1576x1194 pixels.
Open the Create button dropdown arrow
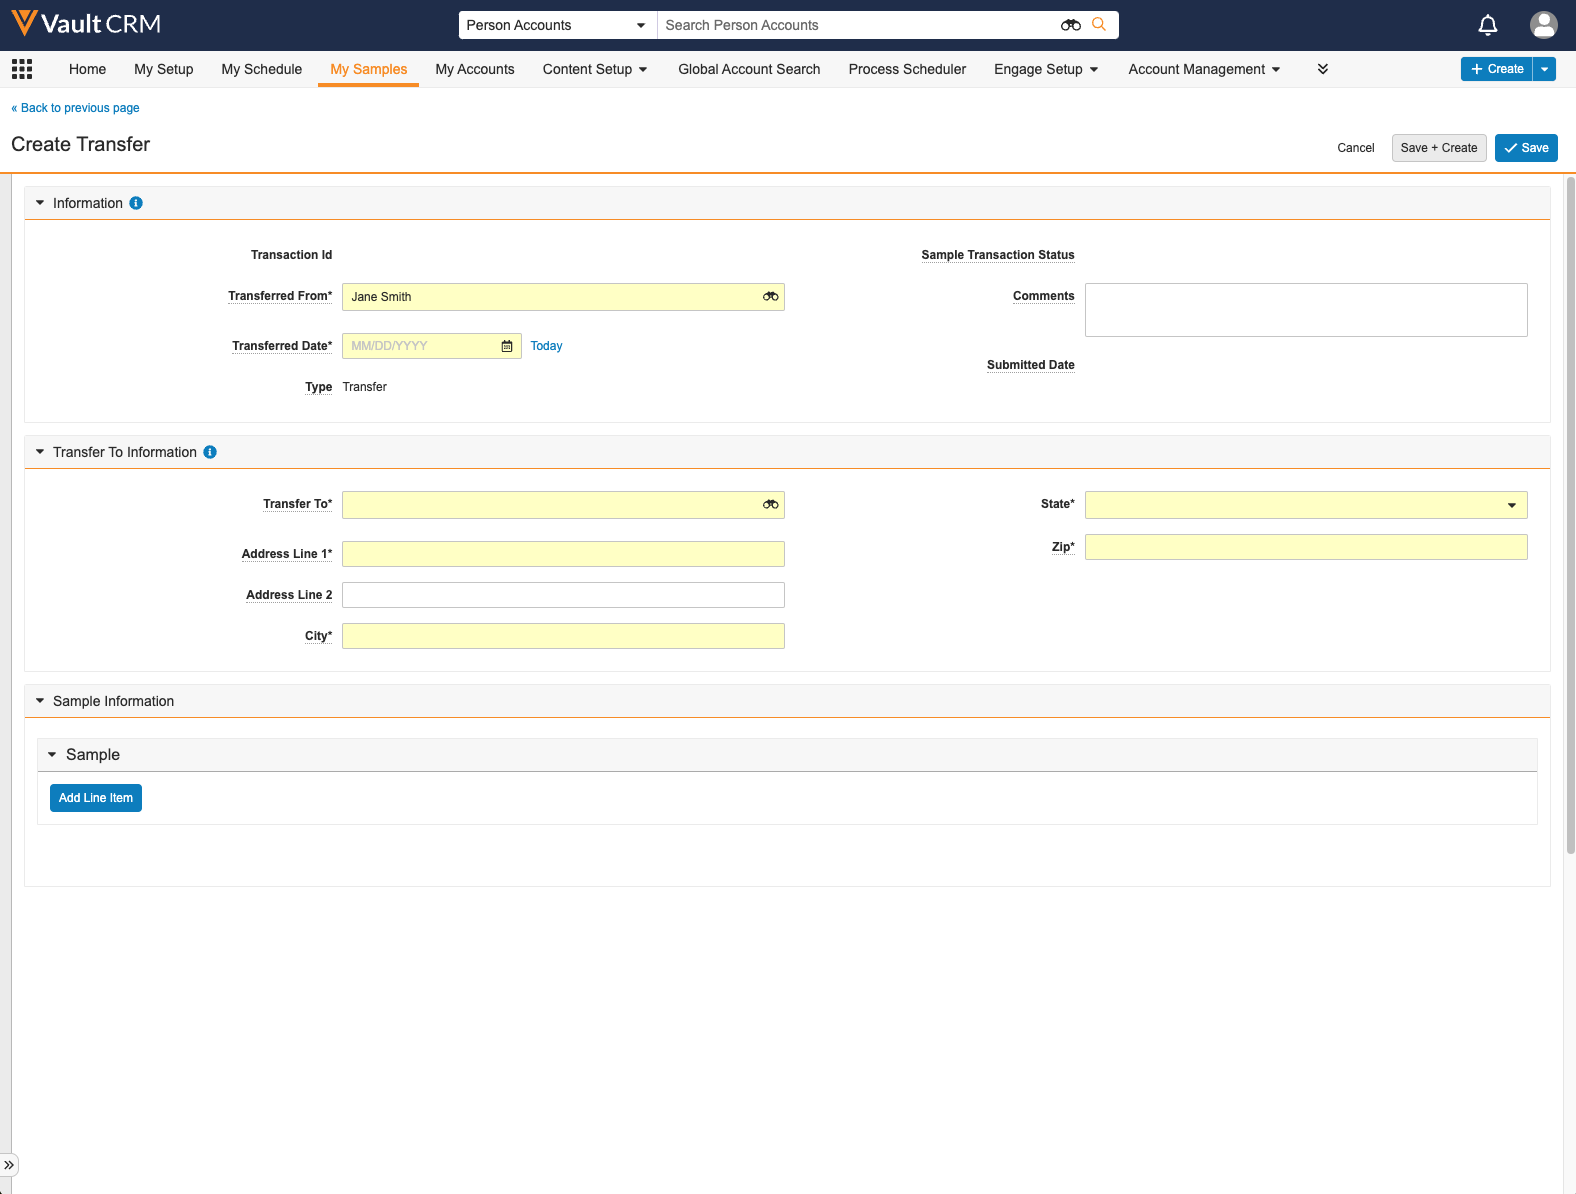click(x=1544, y=69)
